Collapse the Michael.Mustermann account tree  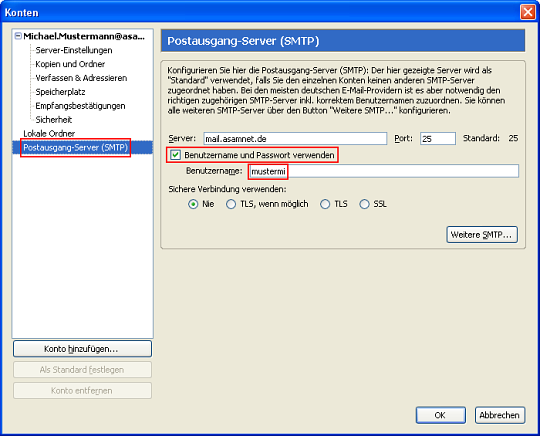18,36
